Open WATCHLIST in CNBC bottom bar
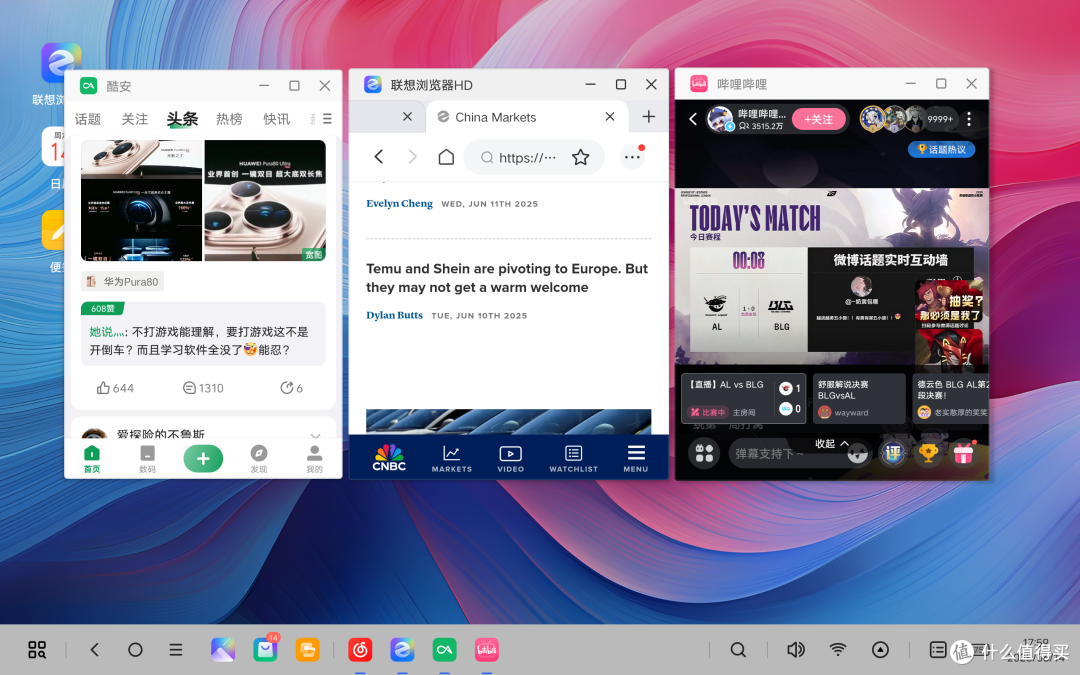Screen dimensions: 1080x675 click(x=573, y=459)
